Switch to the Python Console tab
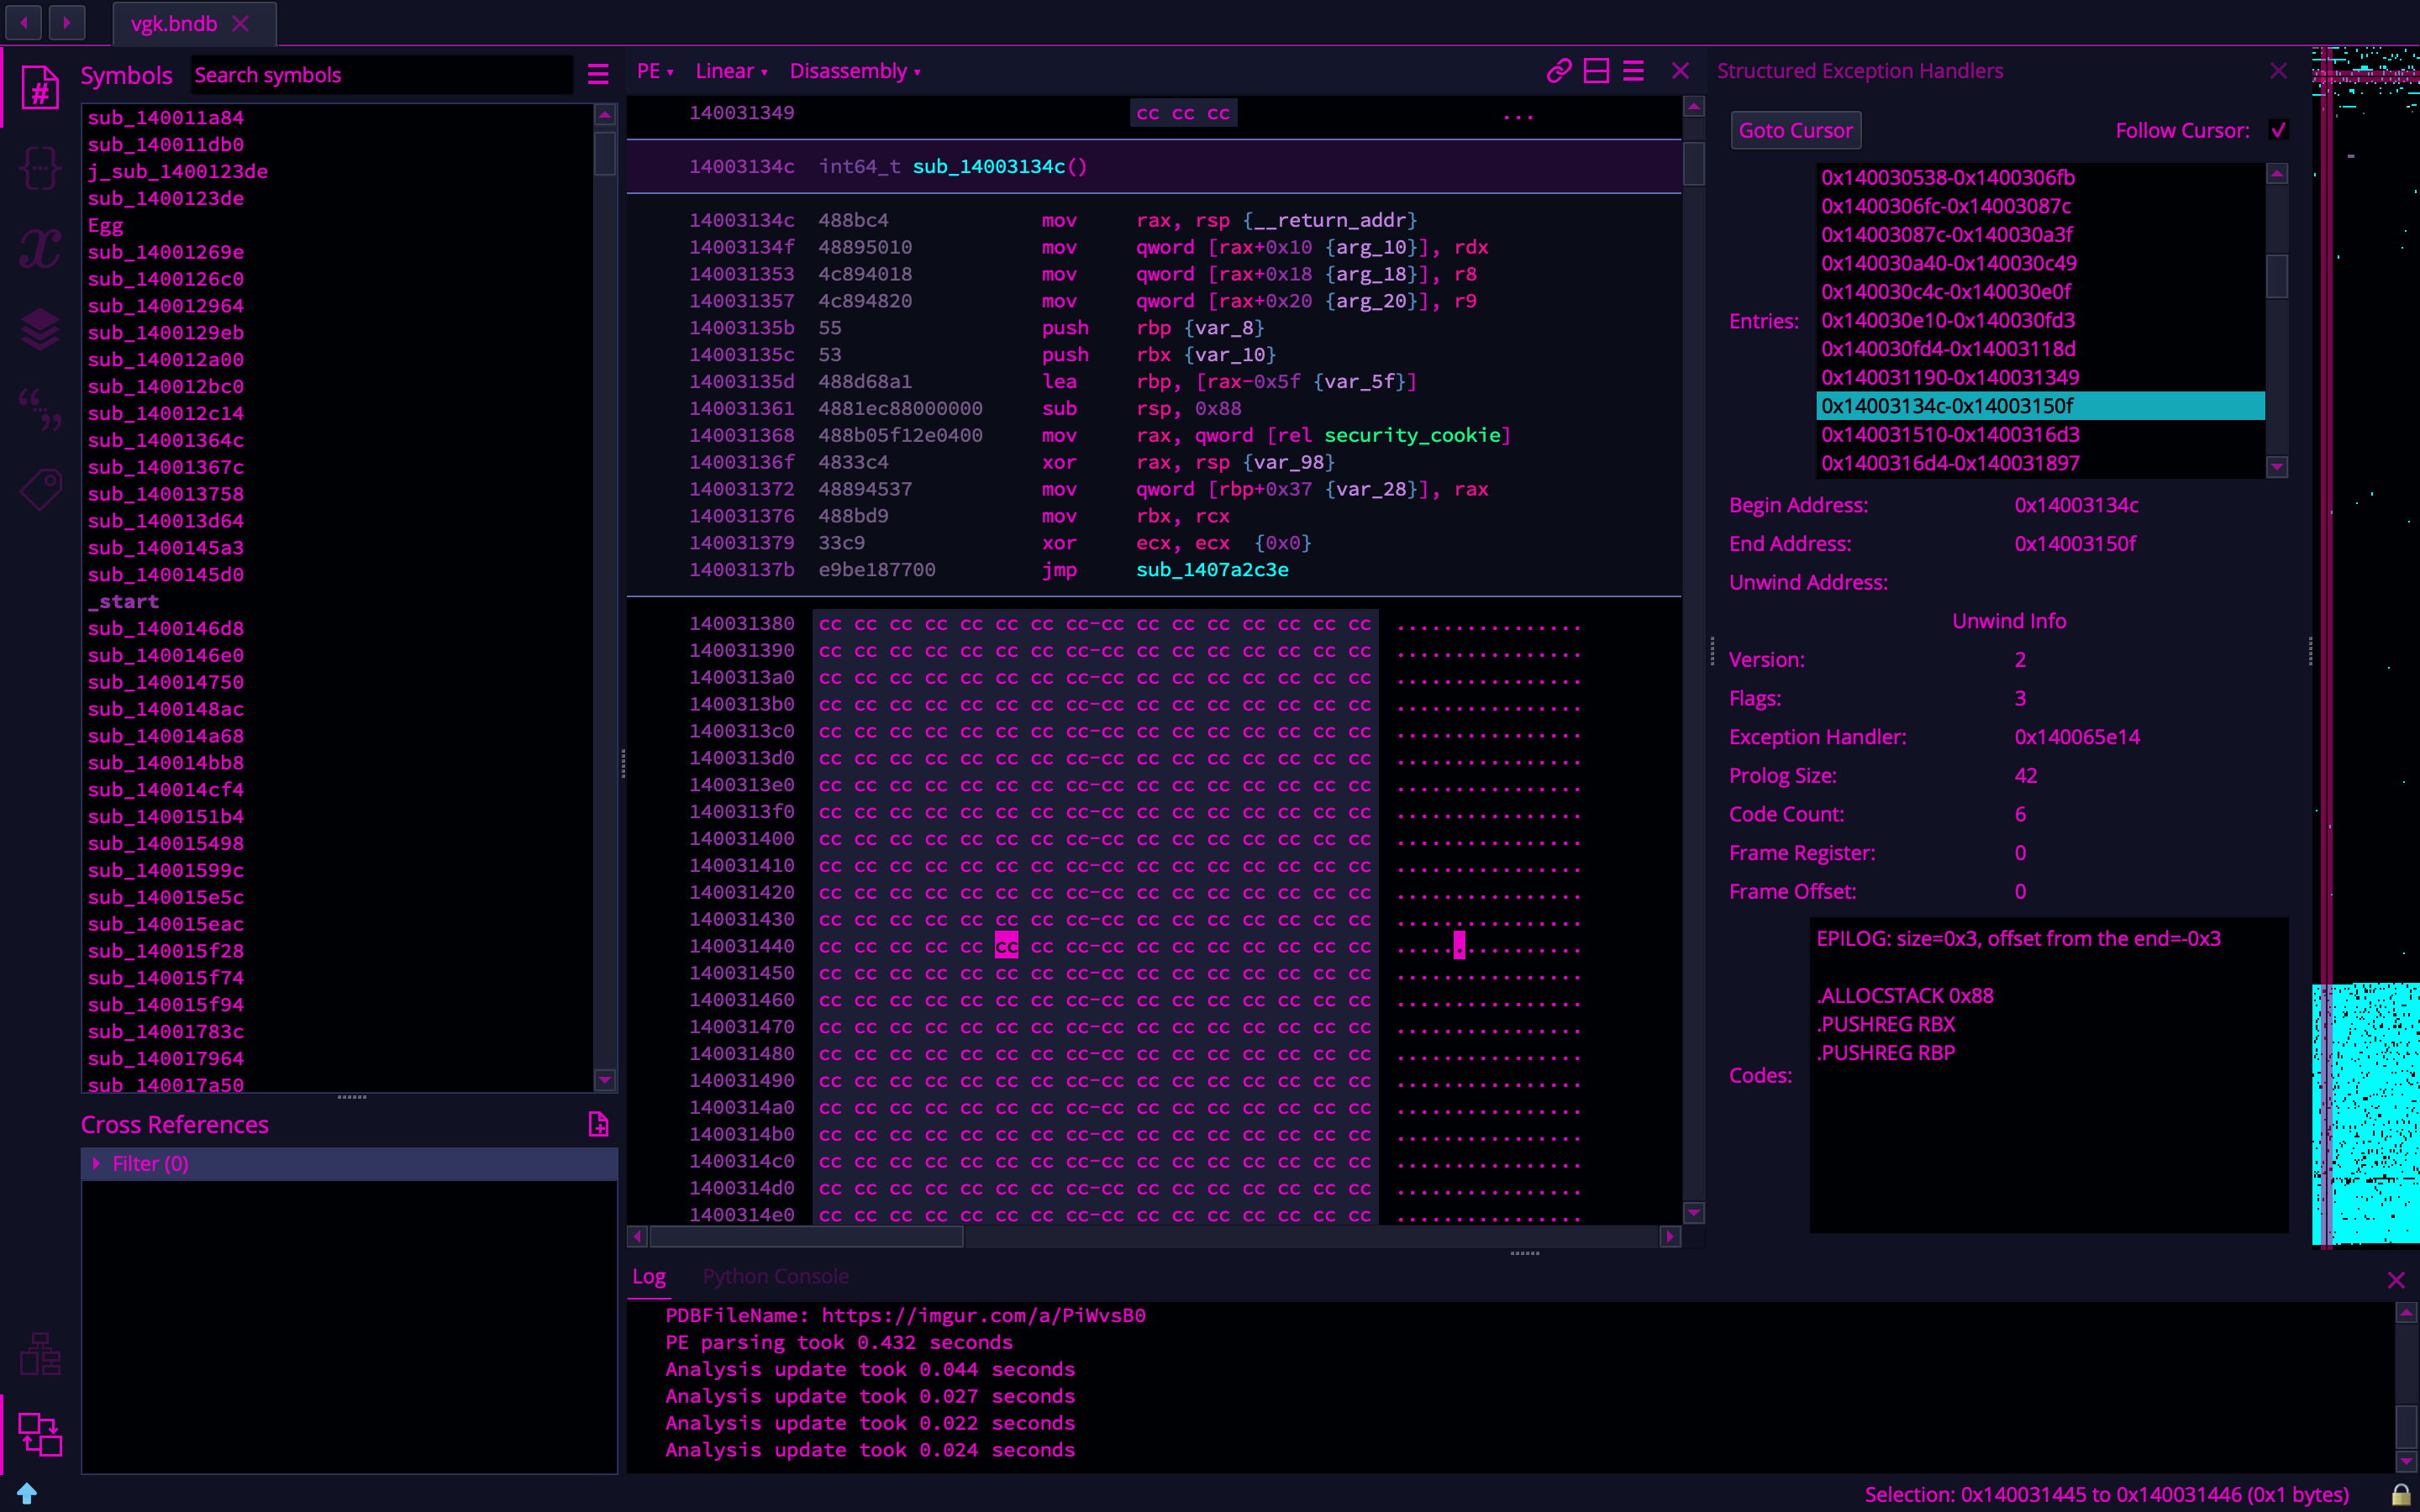Viewport: 2420px width, 1512px height. 775,1276
